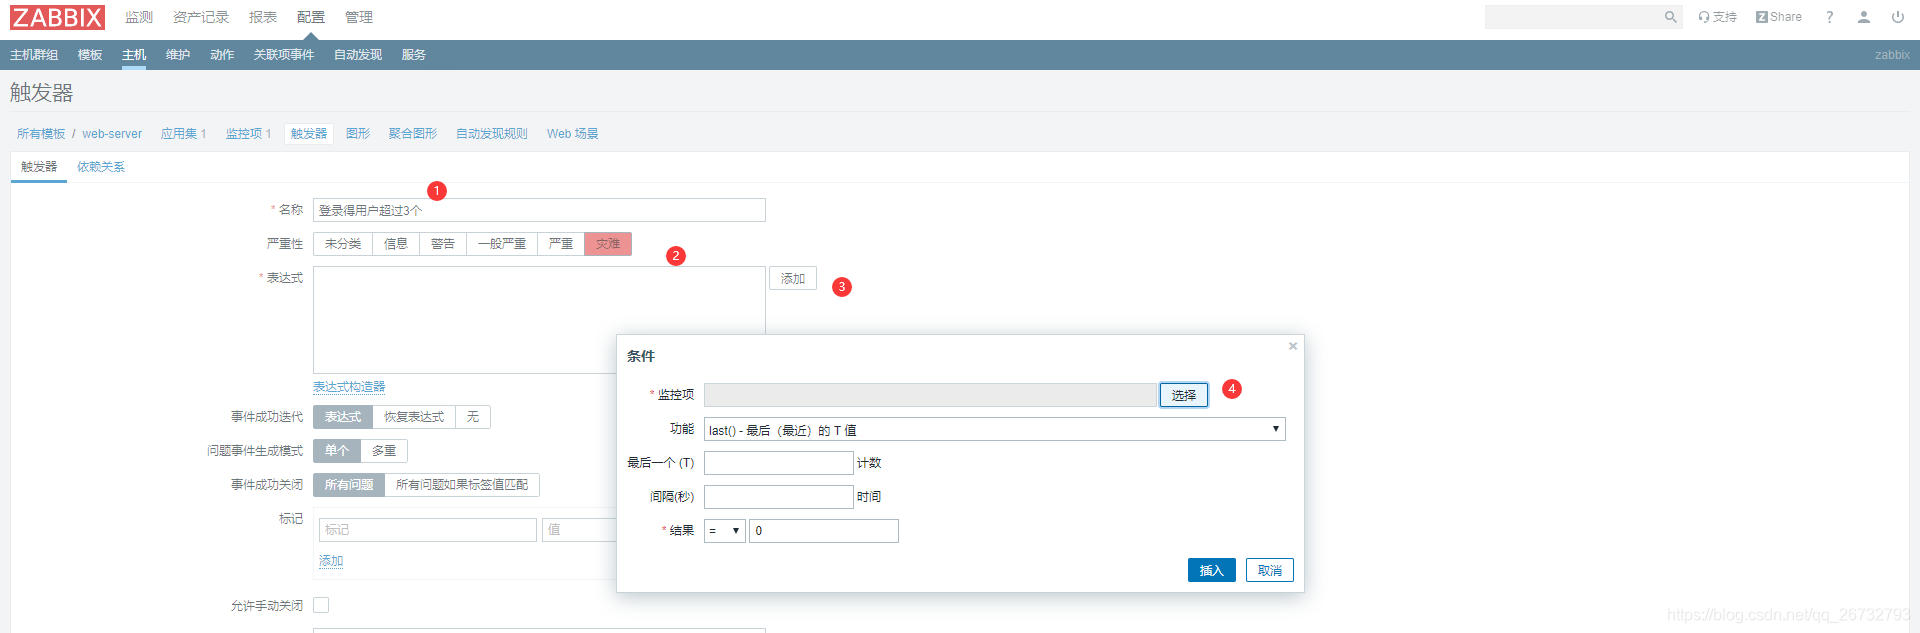1920x633 pixels.
Task: Open 监控项 1 link
Action: [x=248, y=134]
